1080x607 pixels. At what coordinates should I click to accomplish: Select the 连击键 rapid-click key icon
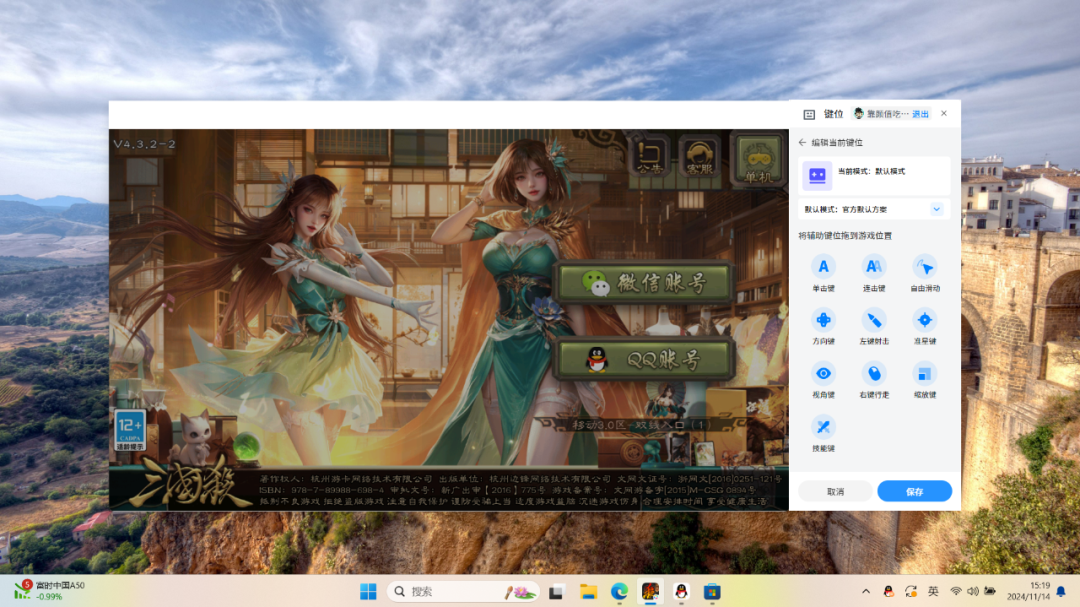point(874,267)
